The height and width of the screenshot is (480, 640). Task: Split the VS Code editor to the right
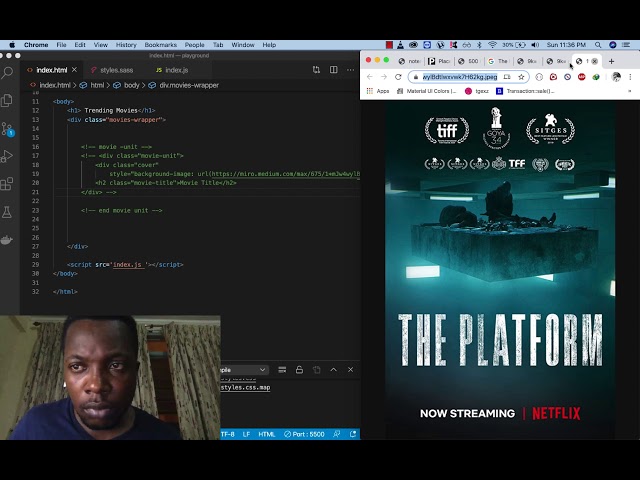tap(333, 70)
